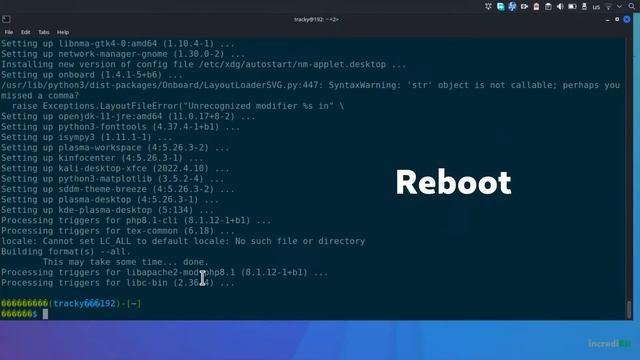This screenshot has height=360, width=640.
Task: Open the Edit menu in the terminal
Action: (25, 32)
